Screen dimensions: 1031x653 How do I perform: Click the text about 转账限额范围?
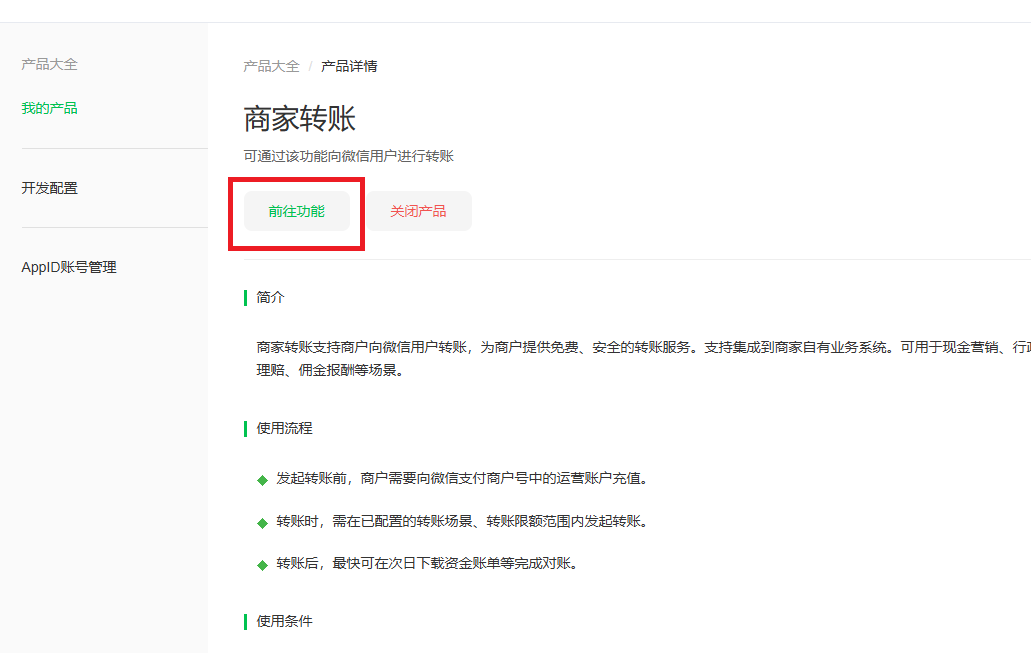pos(461,521)
